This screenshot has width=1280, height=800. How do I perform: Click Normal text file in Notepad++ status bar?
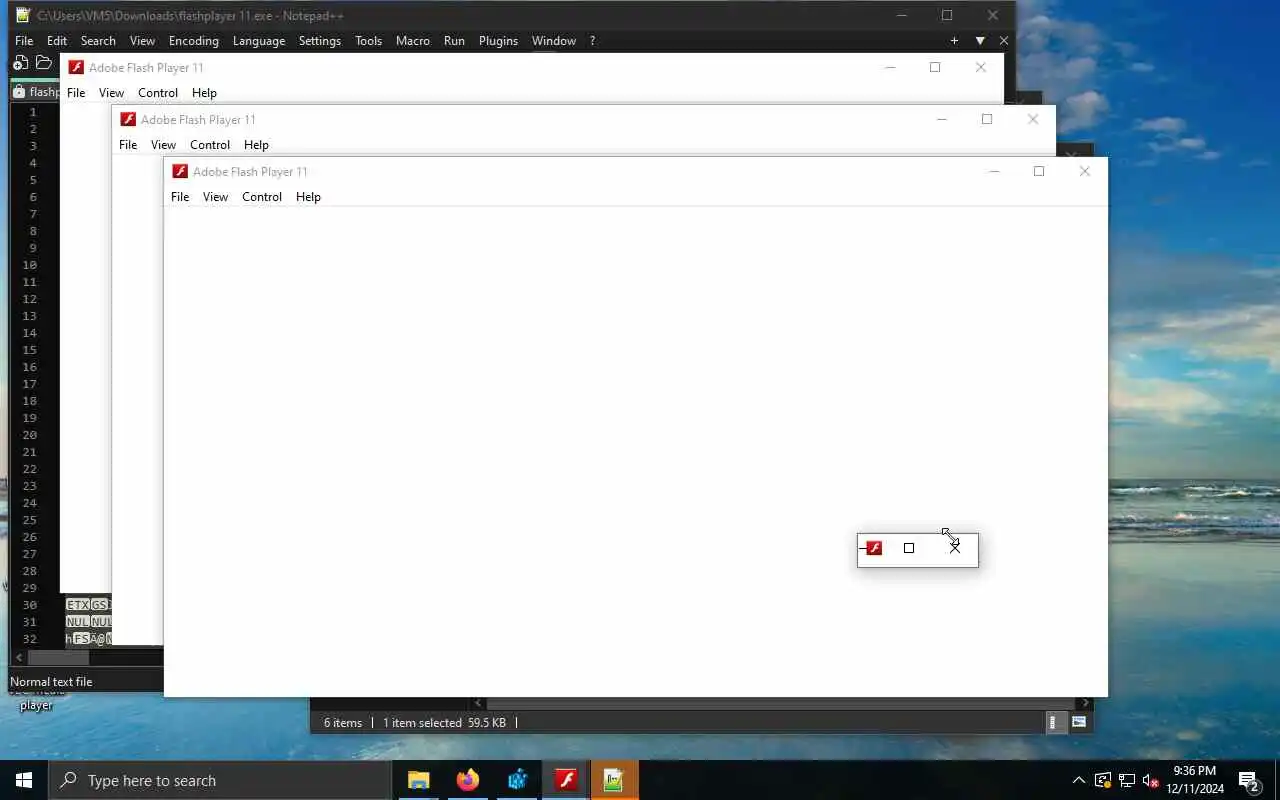pos(51,682)
